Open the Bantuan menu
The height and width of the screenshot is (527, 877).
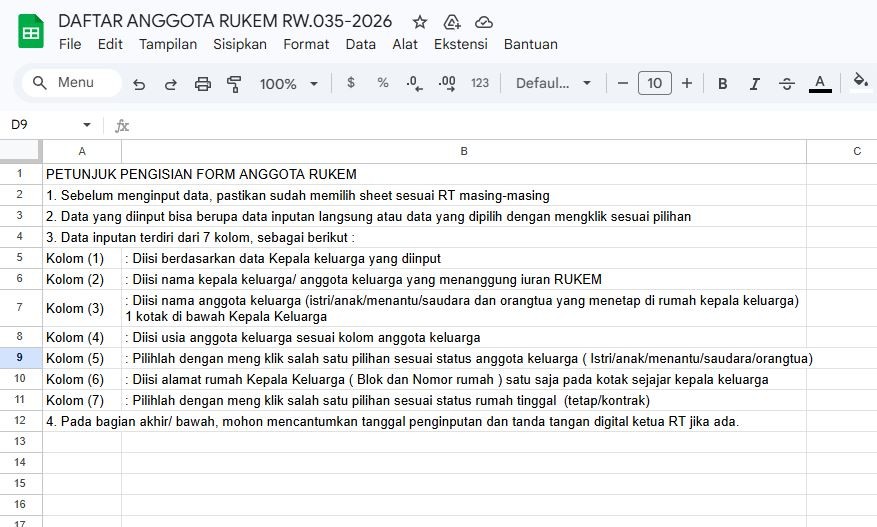click(531, 44)
